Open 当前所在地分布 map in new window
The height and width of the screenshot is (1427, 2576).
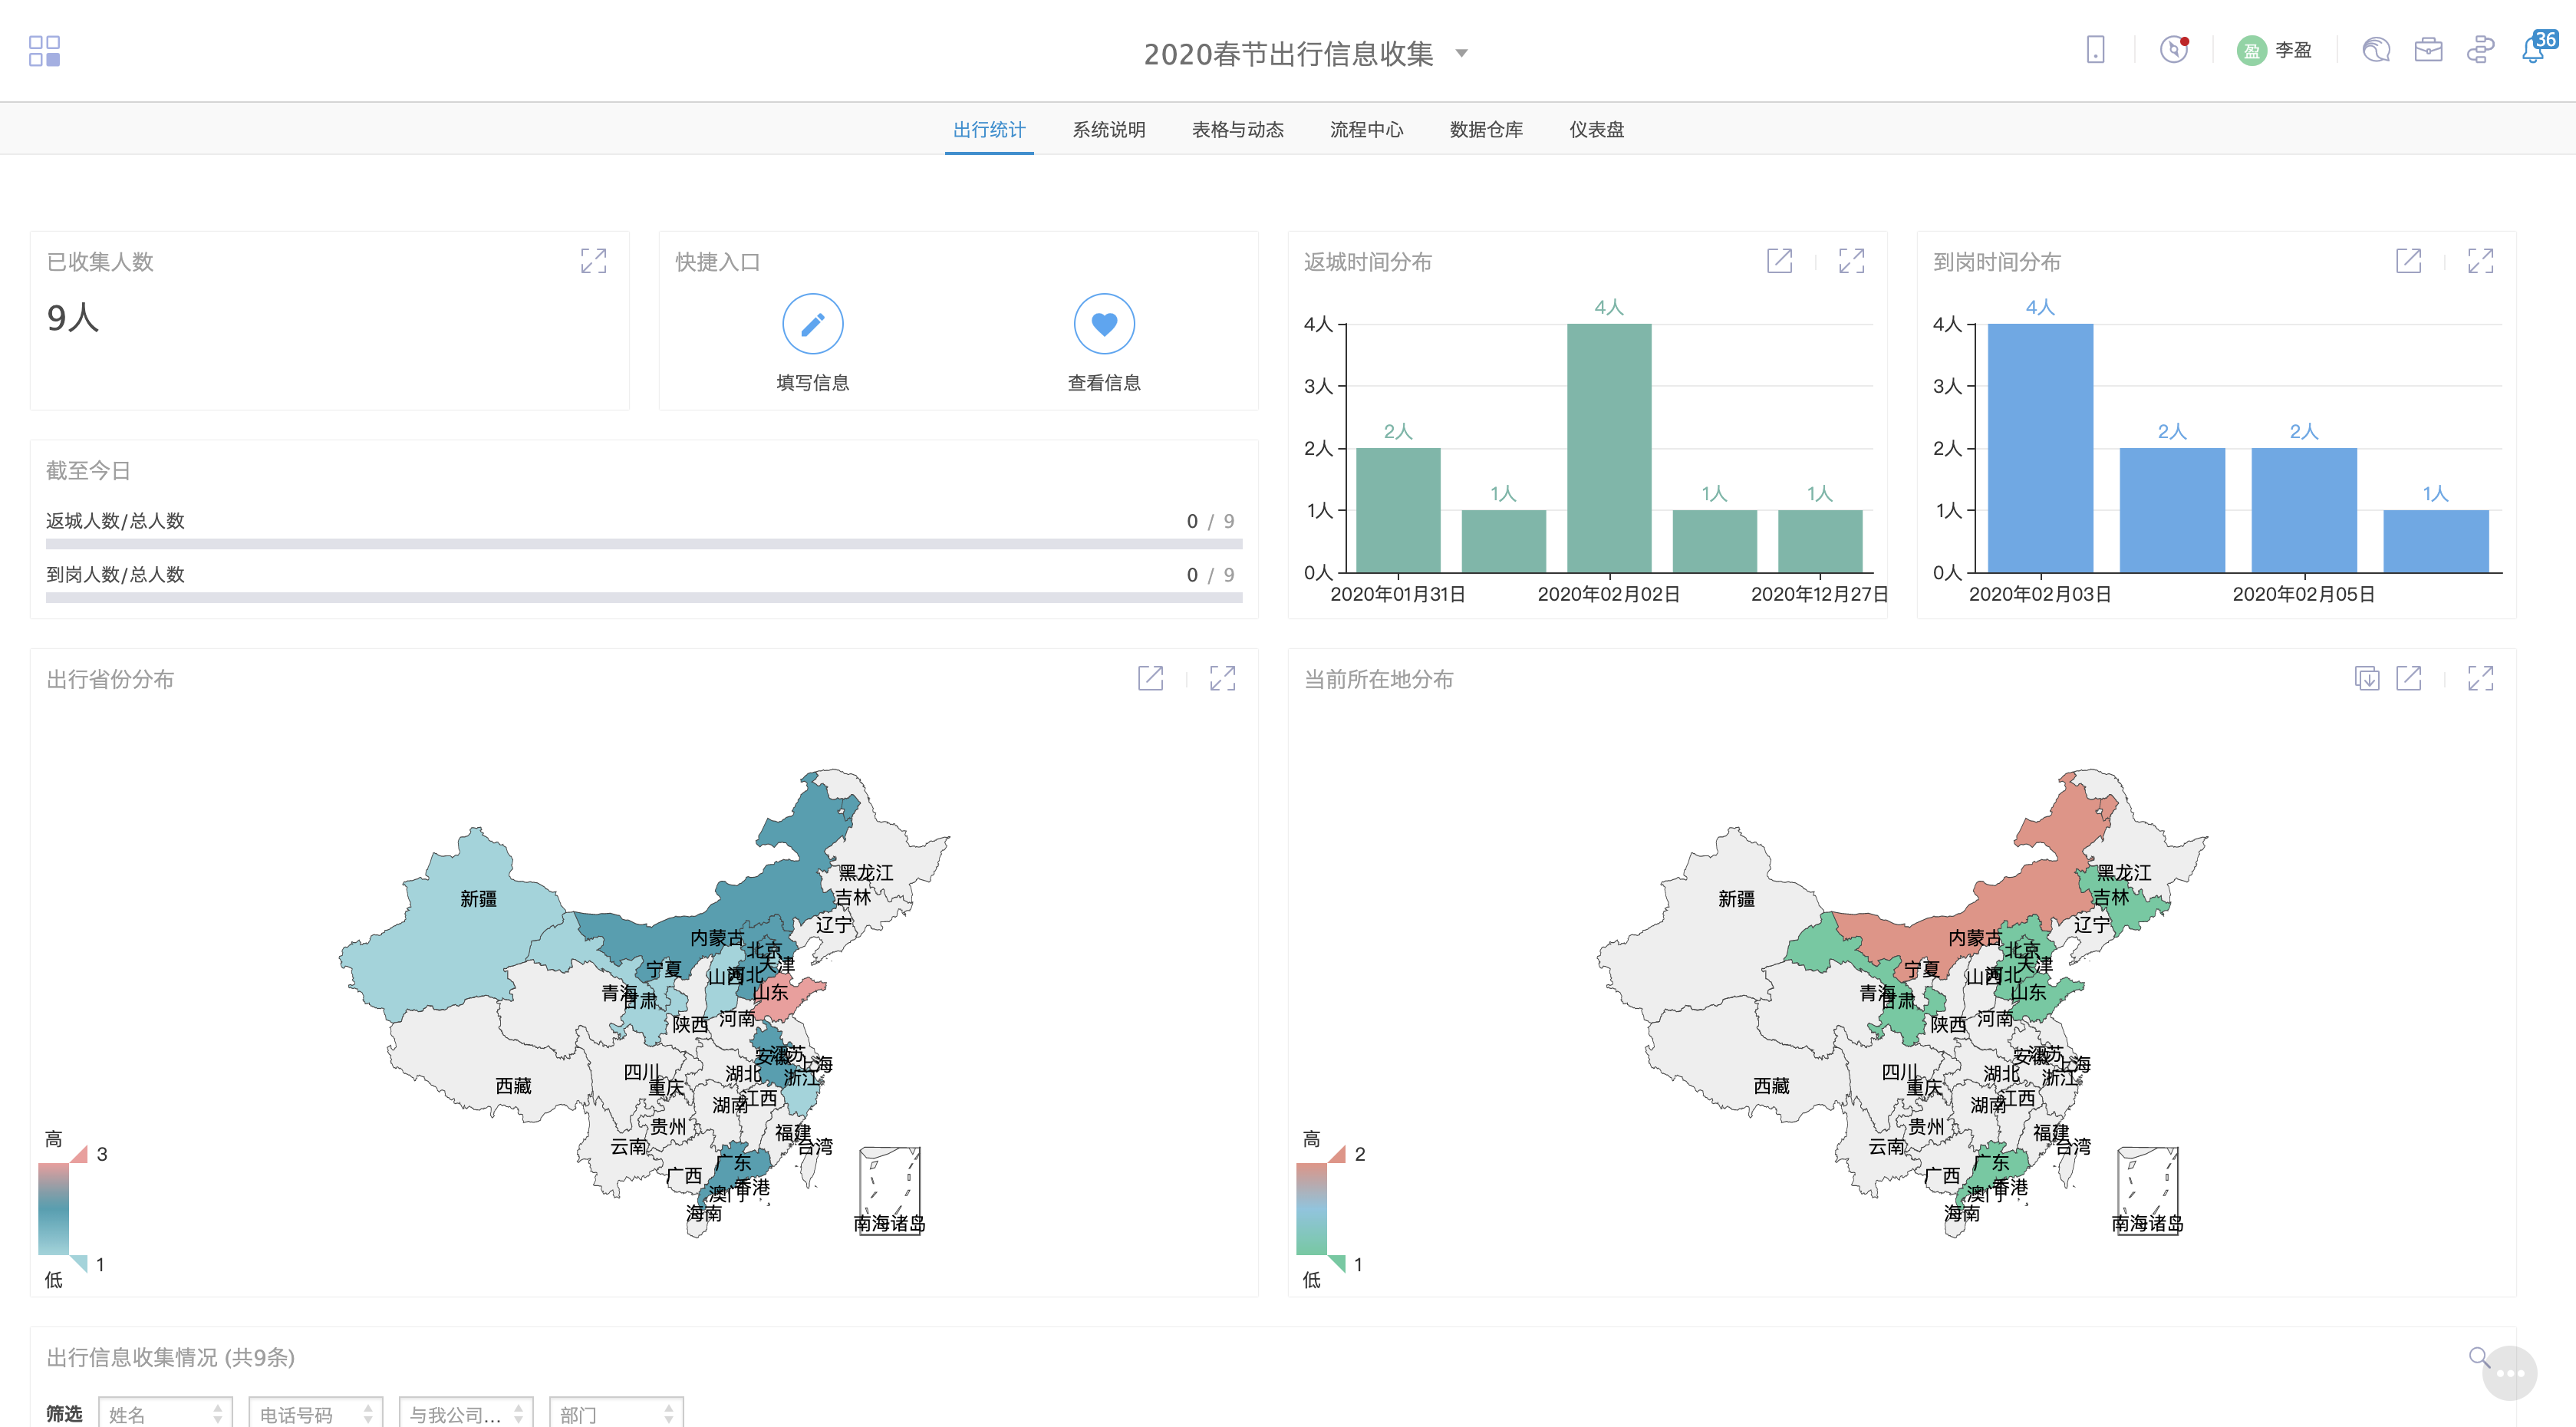point(2408,678)
